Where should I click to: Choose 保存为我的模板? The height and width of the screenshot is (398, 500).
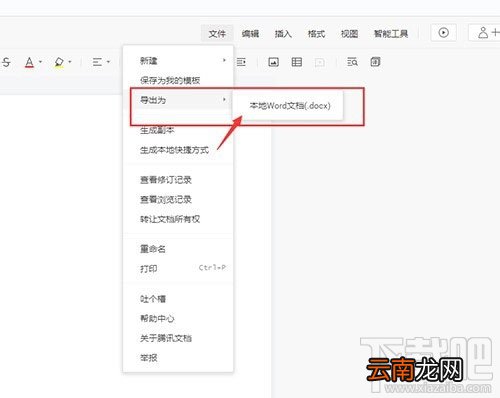(170, 80)
